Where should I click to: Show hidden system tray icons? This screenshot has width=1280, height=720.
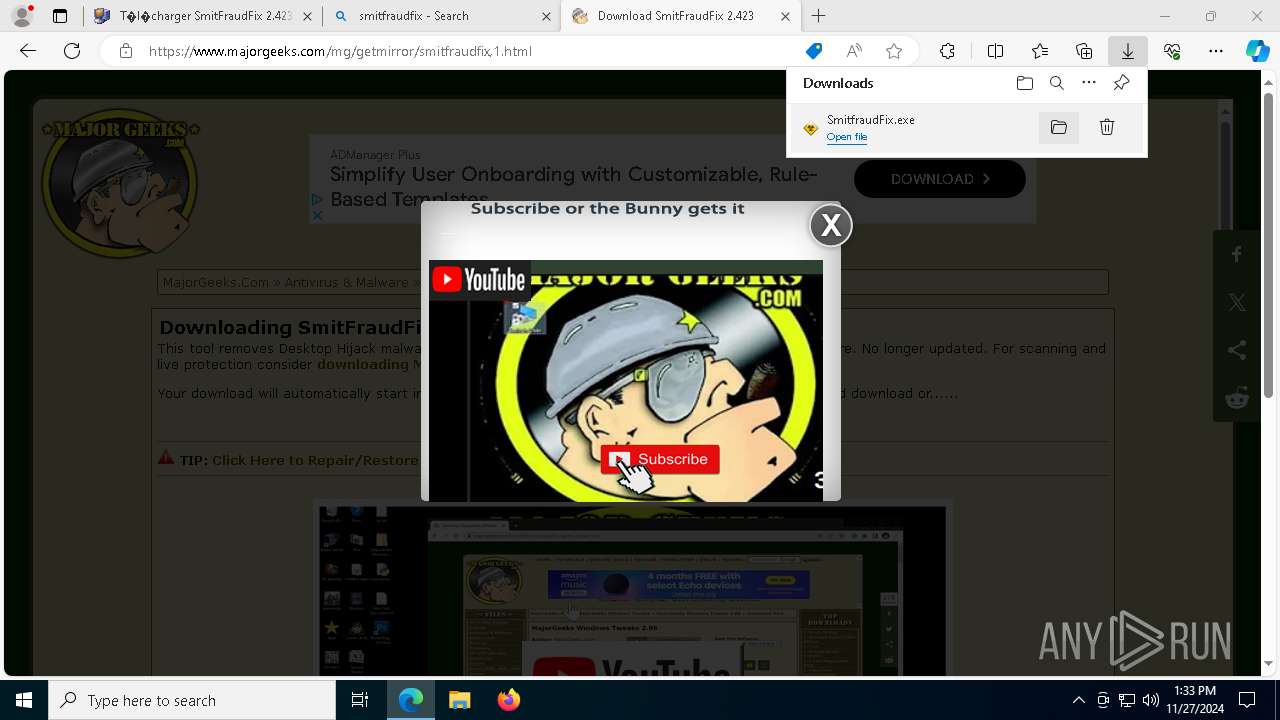[1078, 700]
